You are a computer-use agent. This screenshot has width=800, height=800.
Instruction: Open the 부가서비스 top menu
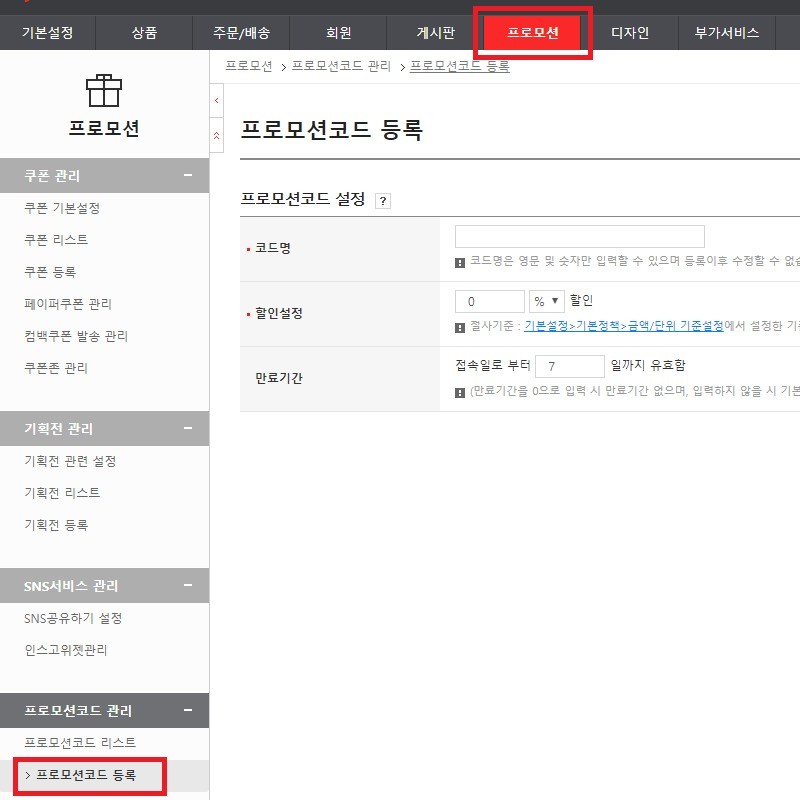click(x=727, y=33)
